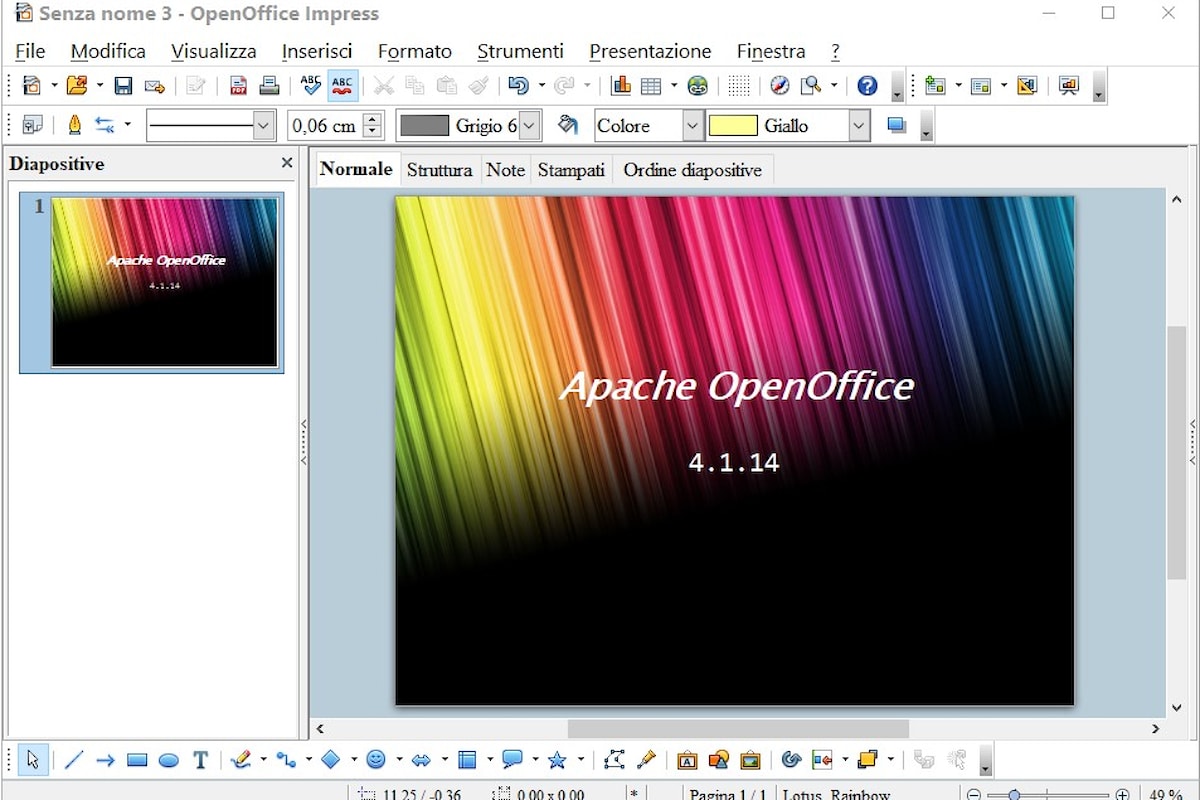The width and height of the screenshot is (1200, 800).
Task: Open the File menu
Action: pyautogui.click(x=30, y=51)
